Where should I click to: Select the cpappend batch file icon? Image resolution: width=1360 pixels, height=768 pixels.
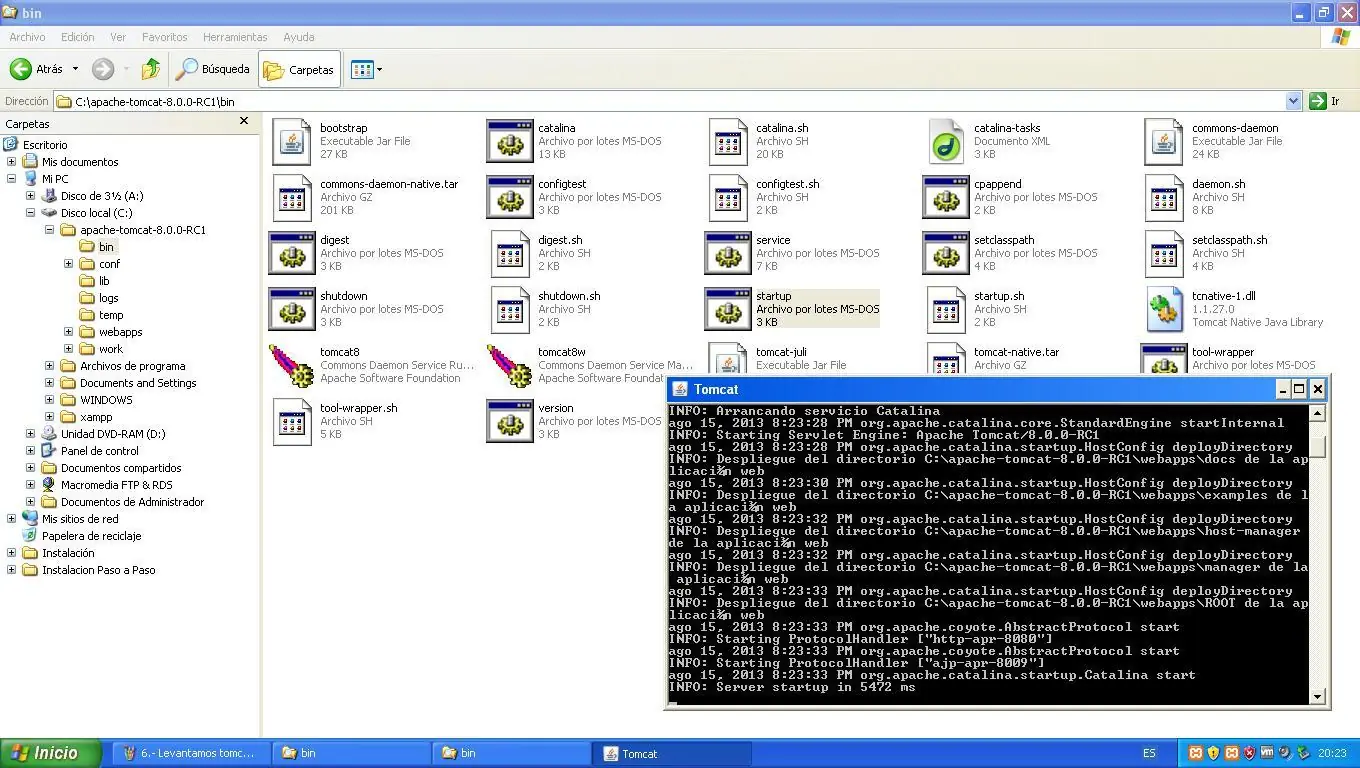946,198
